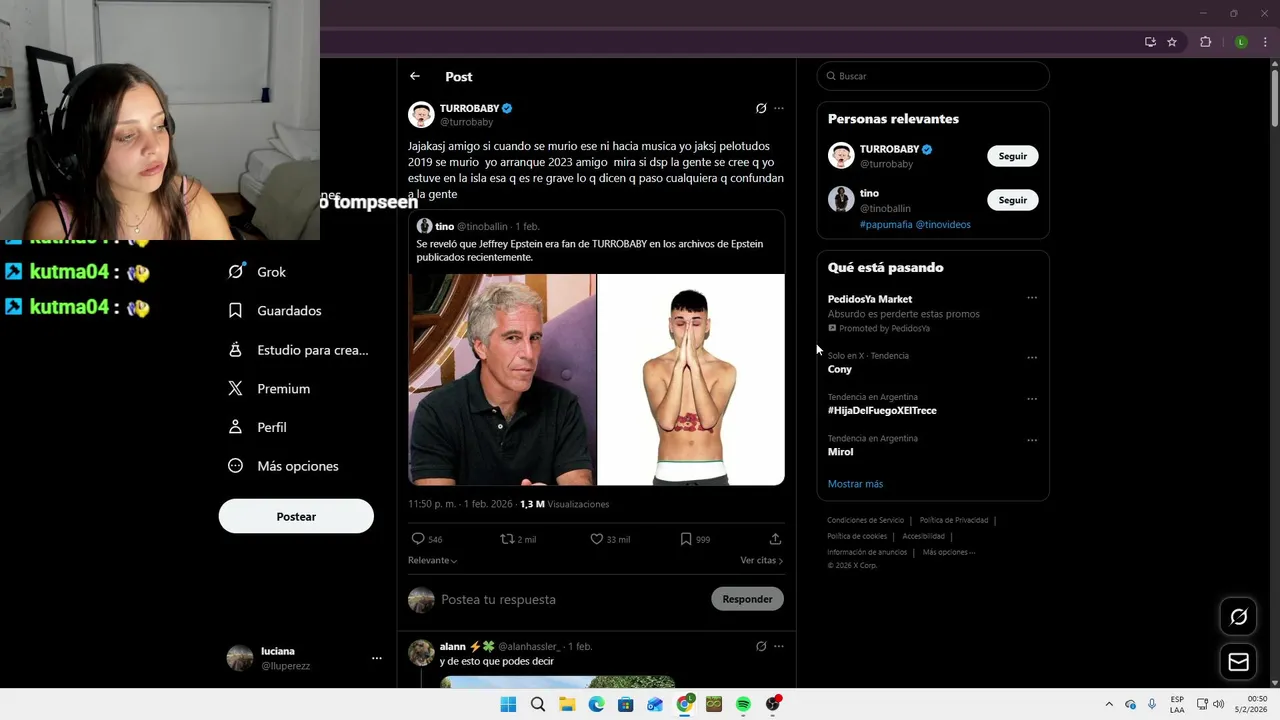Click Información de anuncios footer link

867,552
